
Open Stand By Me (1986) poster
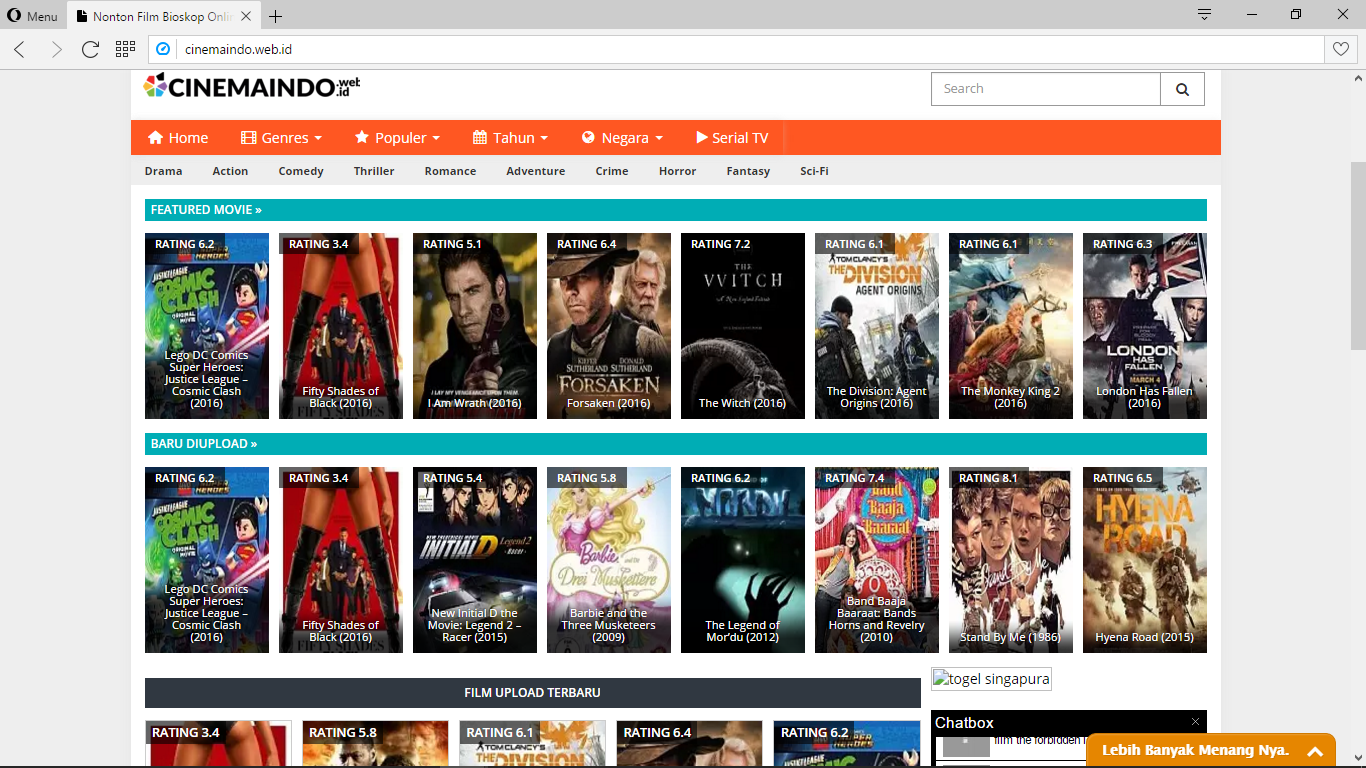1011,560
